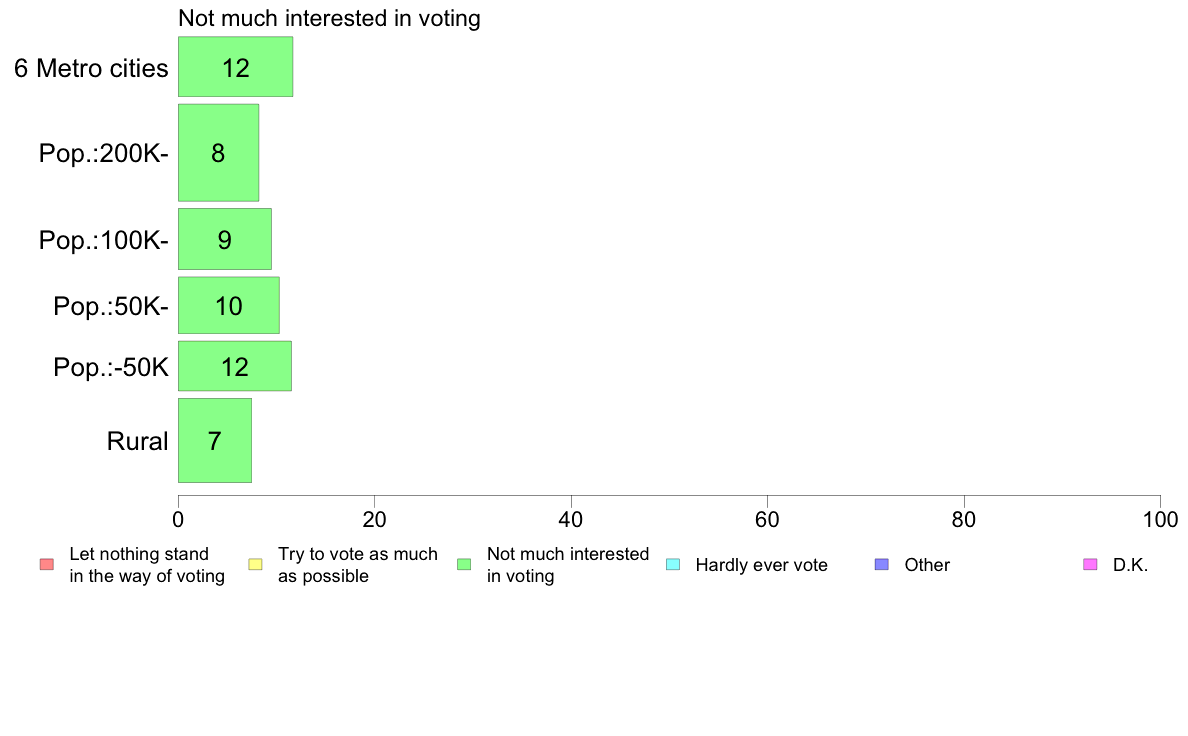This screenshot has height=736, width=1188.
Task: Click the 'Pop.:-50K' category label
Action: (111, 368)
